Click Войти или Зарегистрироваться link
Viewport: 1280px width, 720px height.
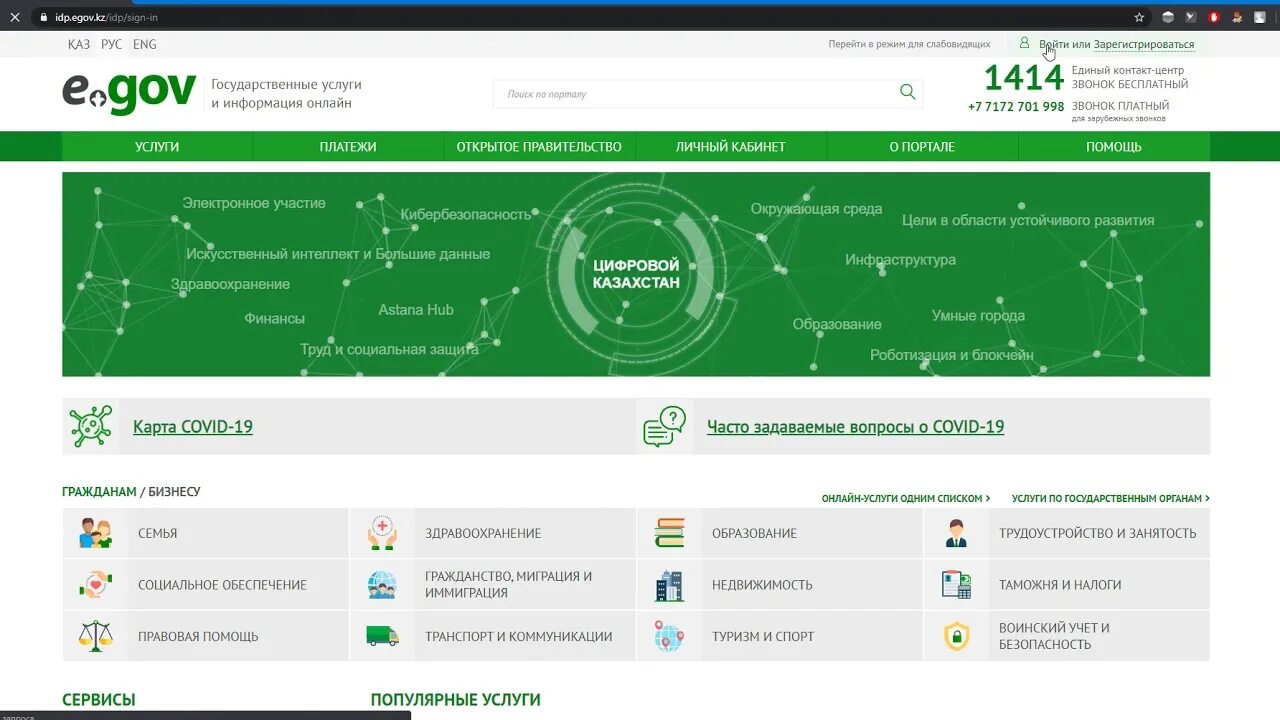coord(1117,43)
